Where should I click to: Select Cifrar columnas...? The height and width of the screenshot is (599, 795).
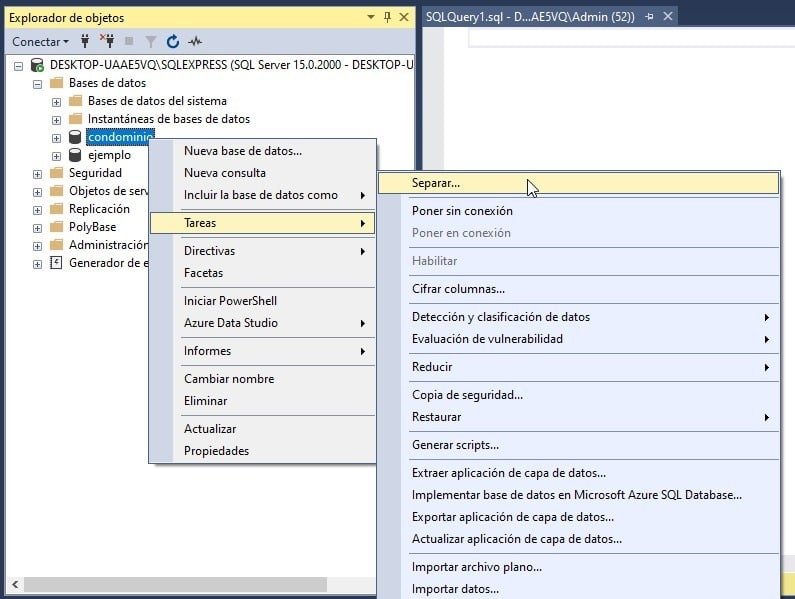click(579, 289)
